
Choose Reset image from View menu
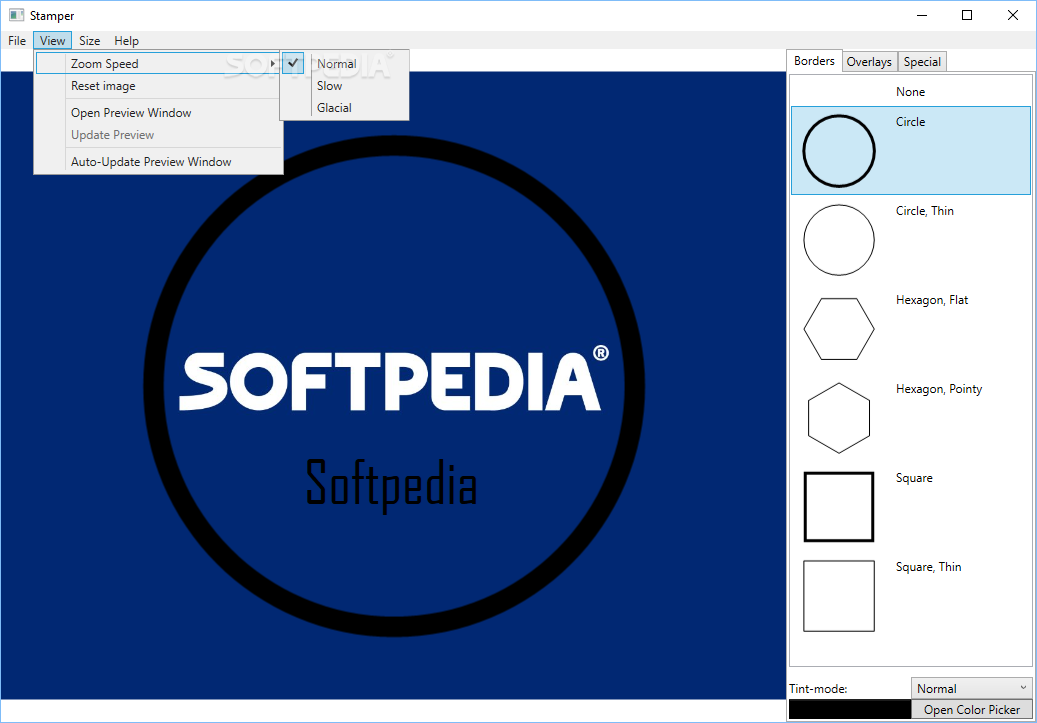pyautogui.click(x=158, y=86)
